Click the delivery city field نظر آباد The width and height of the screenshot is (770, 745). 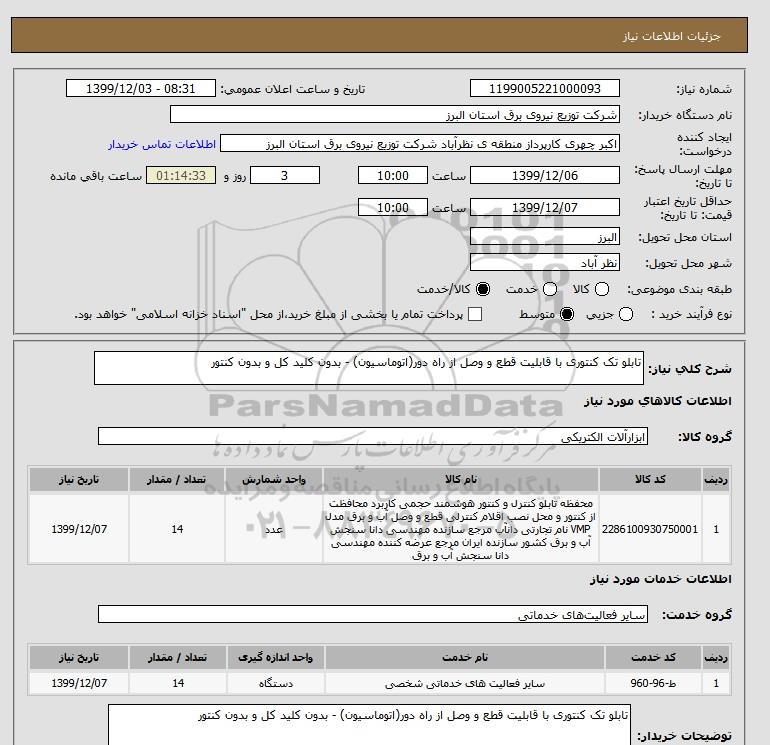pyautogui.click(x=545, y=263)
